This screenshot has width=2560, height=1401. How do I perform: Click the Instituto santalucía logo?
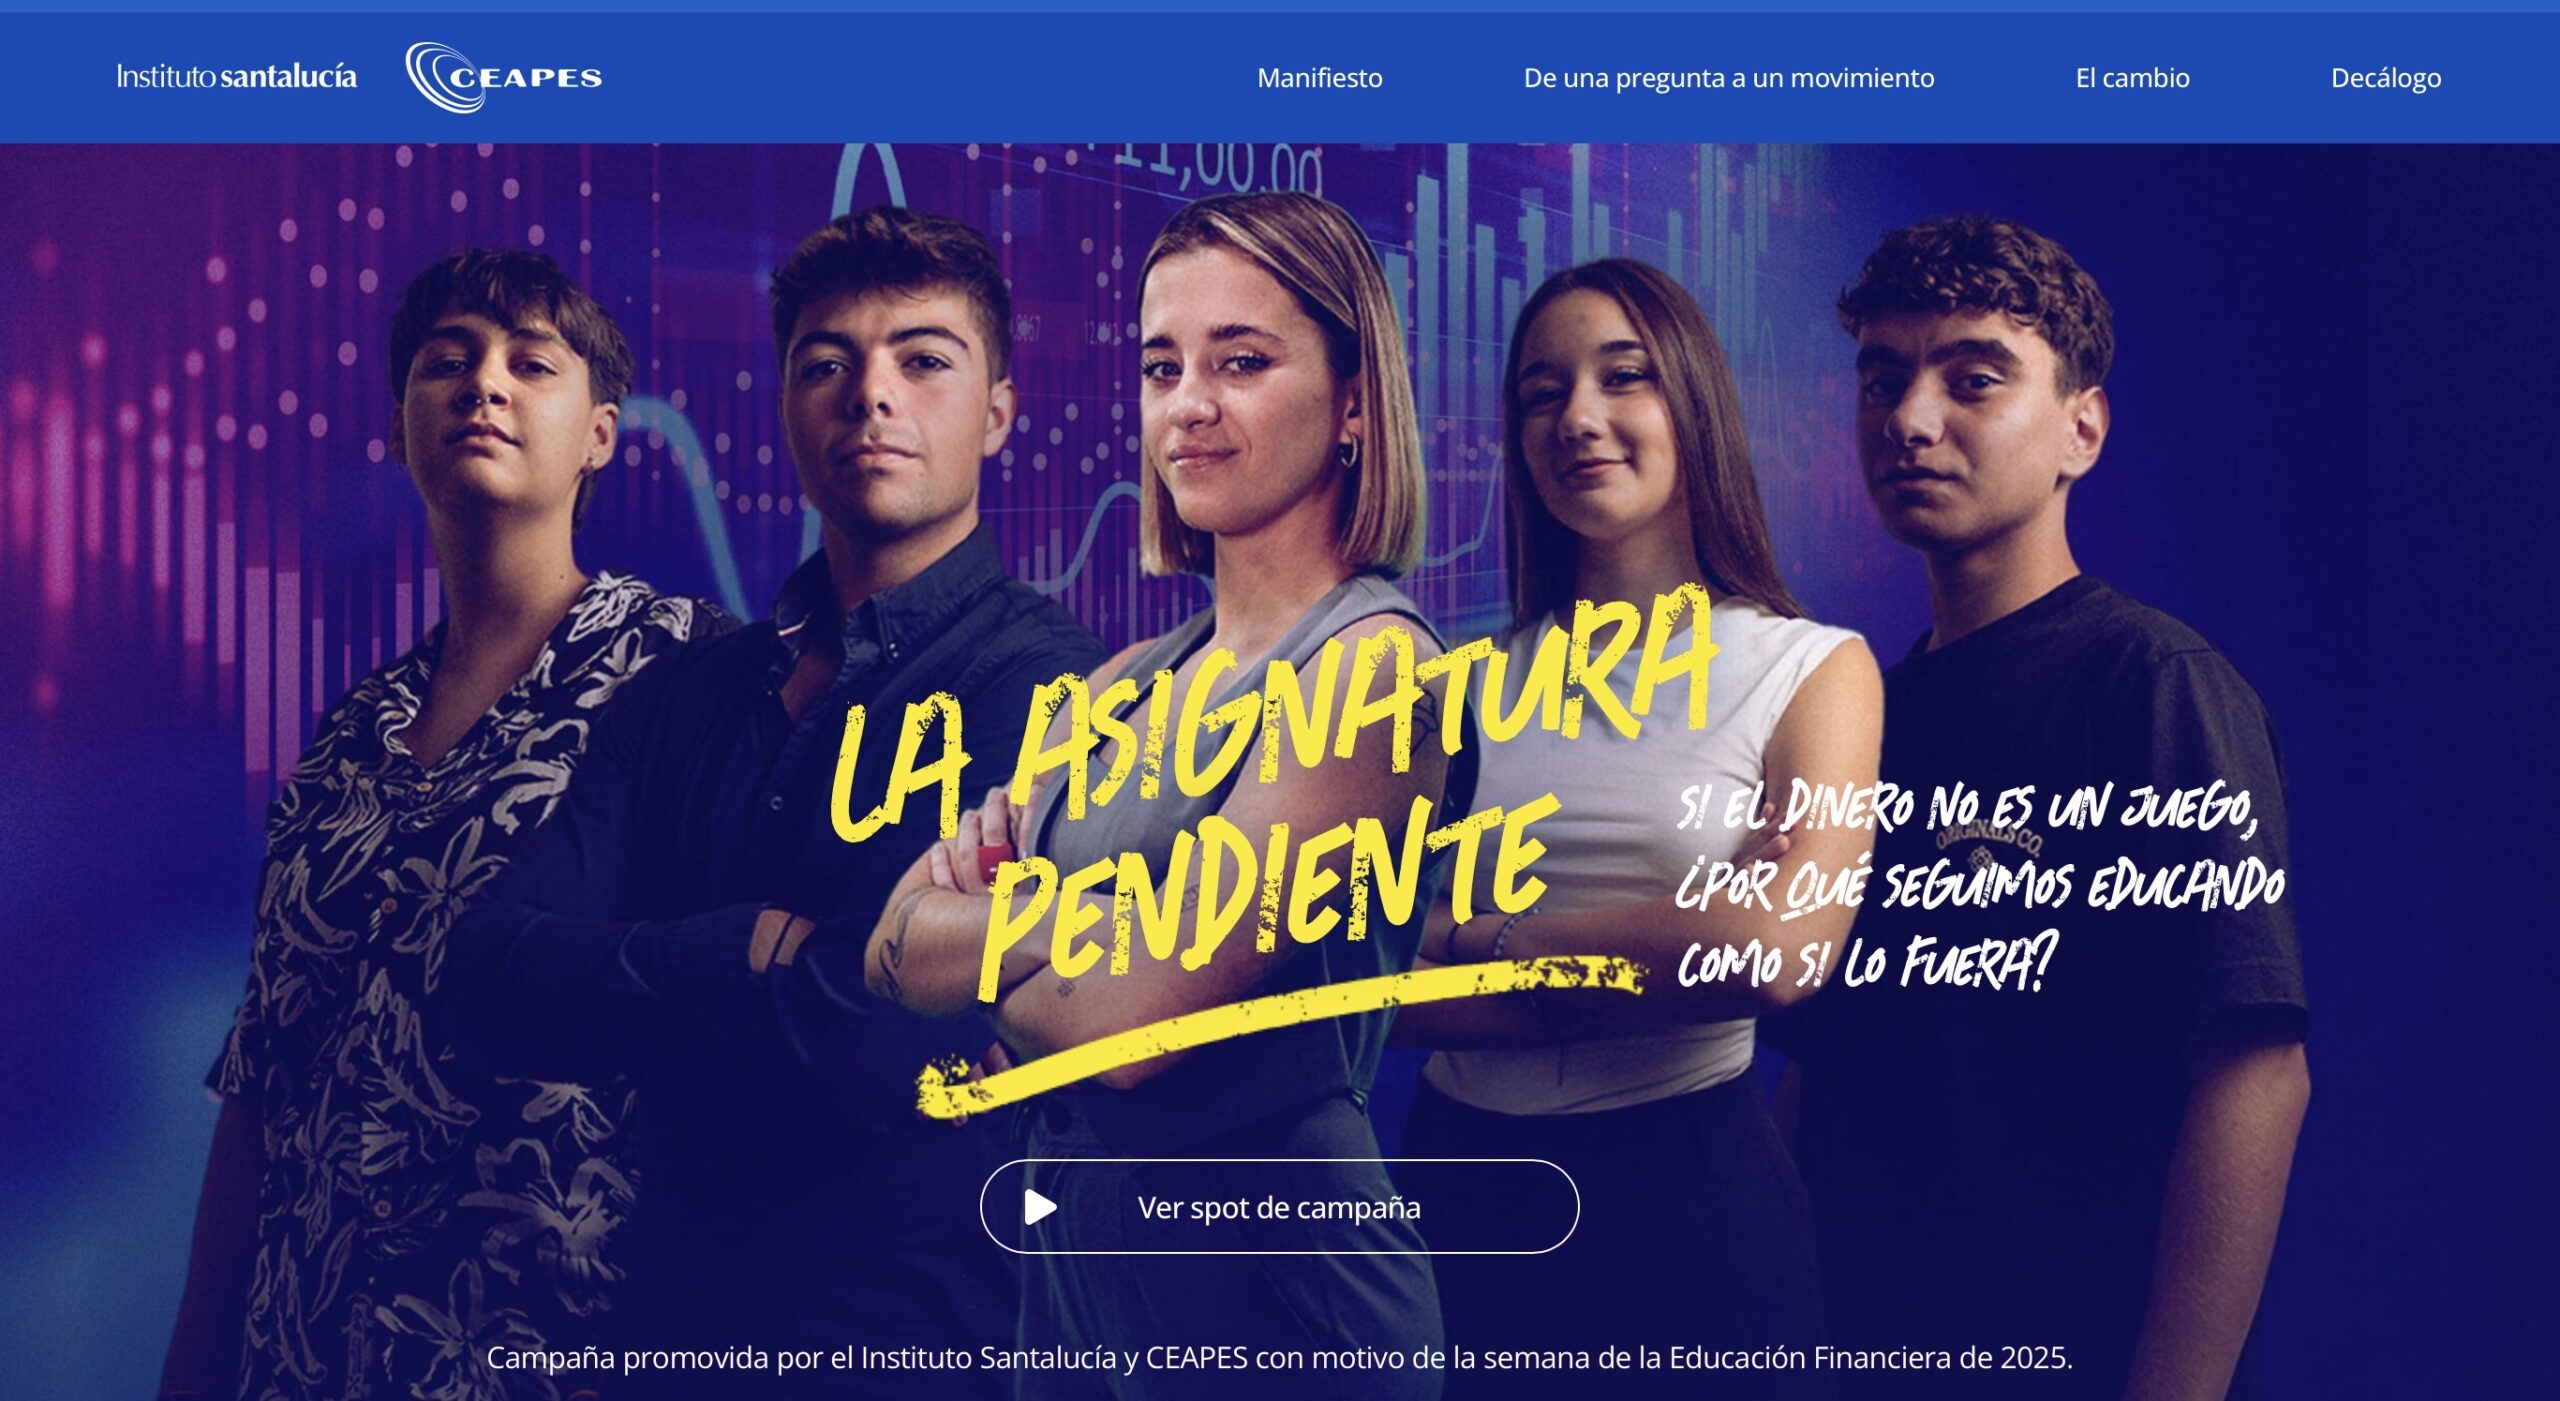236,77
